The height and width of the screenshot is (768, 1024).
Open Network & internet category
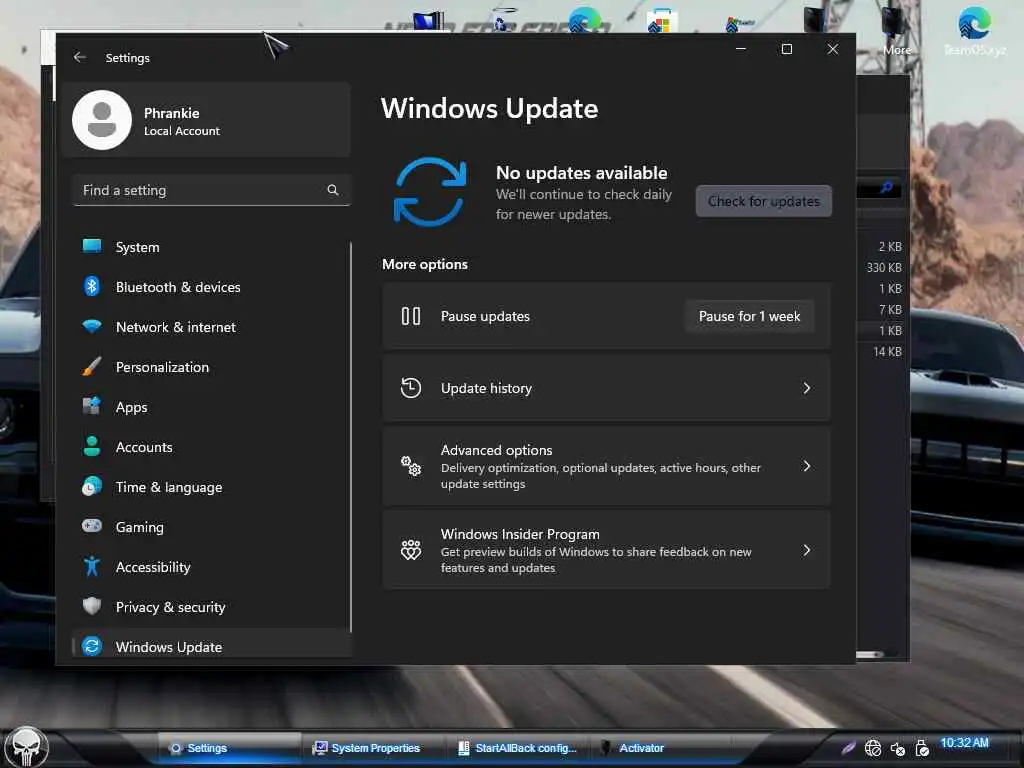point(212,327)
